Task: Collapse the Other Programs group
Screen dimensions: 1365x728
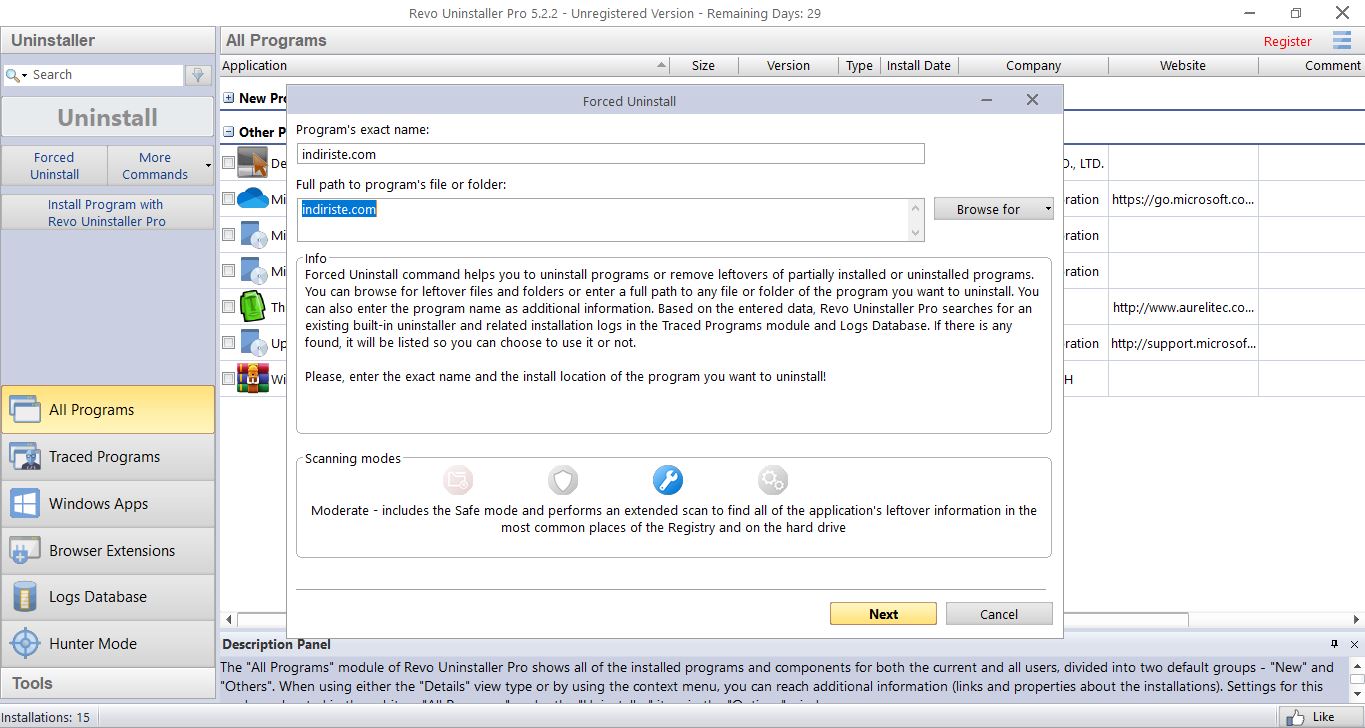Action: [229, 132]
